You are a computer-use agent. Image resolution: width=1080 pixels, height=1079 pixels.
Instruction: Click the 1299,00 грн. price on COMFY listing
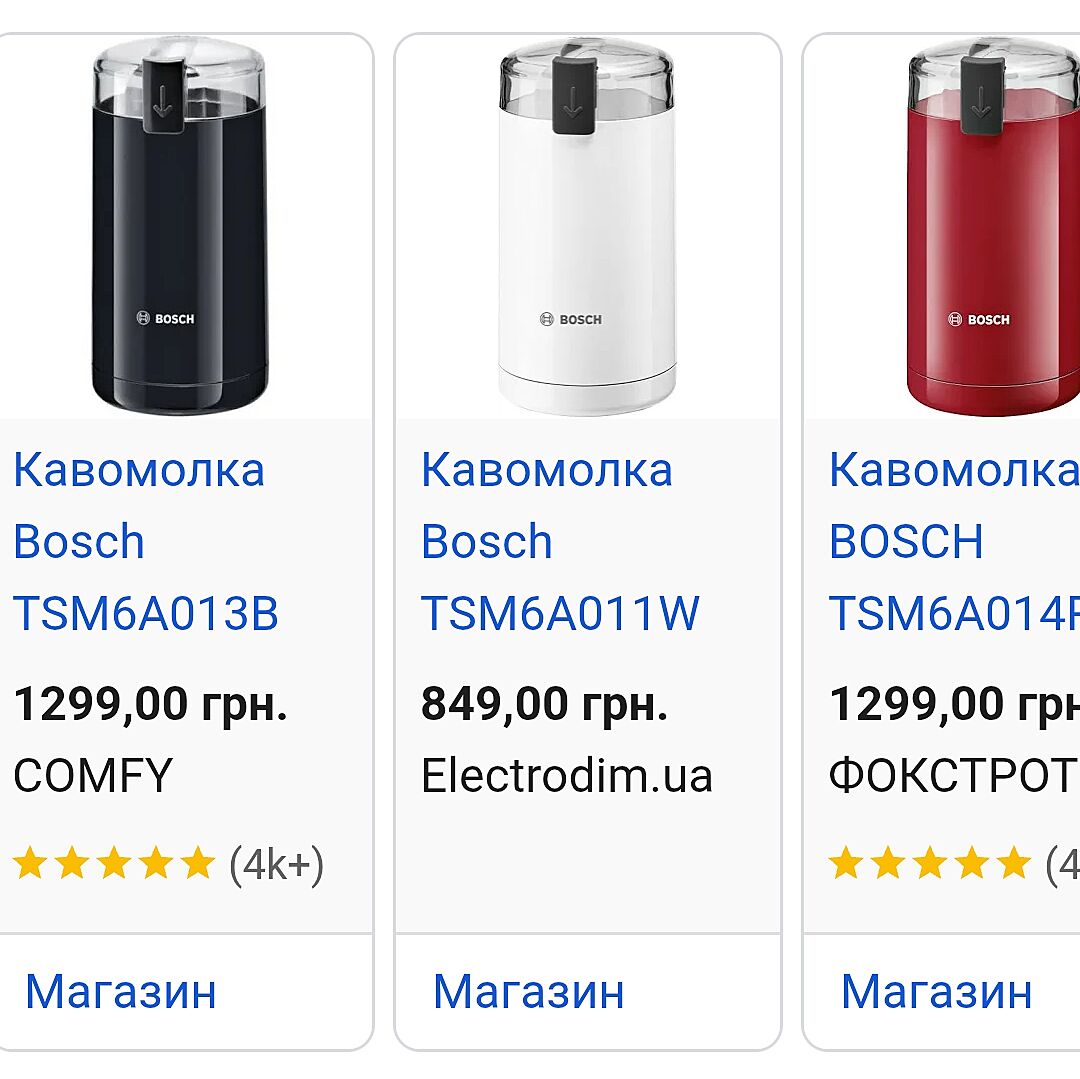pyautogui.click(x=150, y=704)
